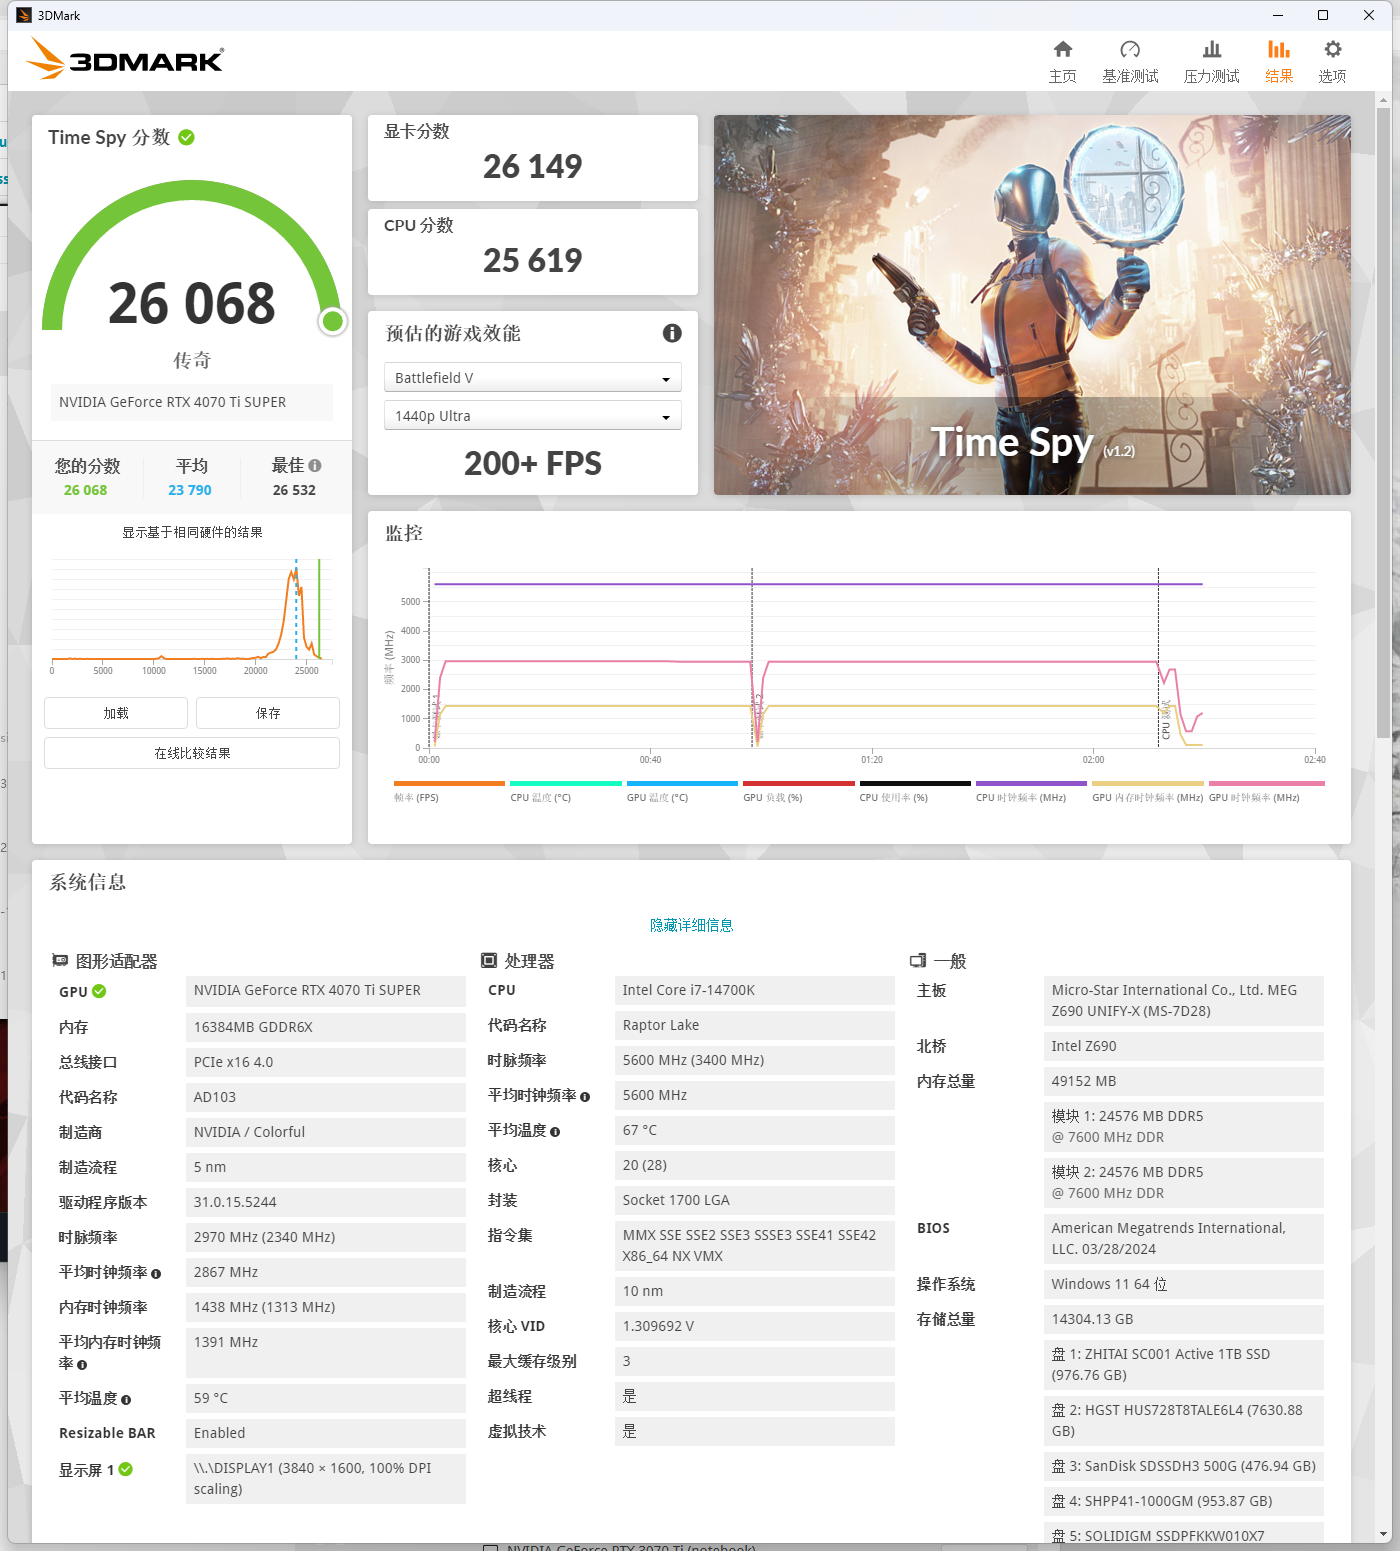Click the 在线比较结果 button
The image size is (1400, 1551).
point(191,752)
